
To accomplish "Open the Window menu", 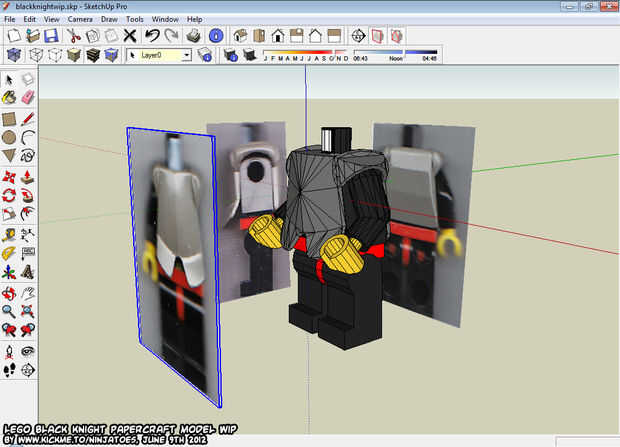I will 165,19.
